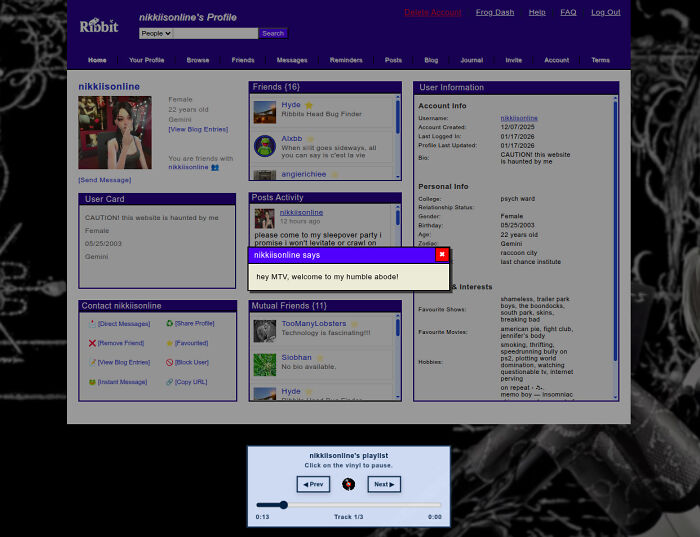The height and width of the screenshot is (537, 700).
Task: Open the People search category dropdown
Action: (x=156, y=33)
